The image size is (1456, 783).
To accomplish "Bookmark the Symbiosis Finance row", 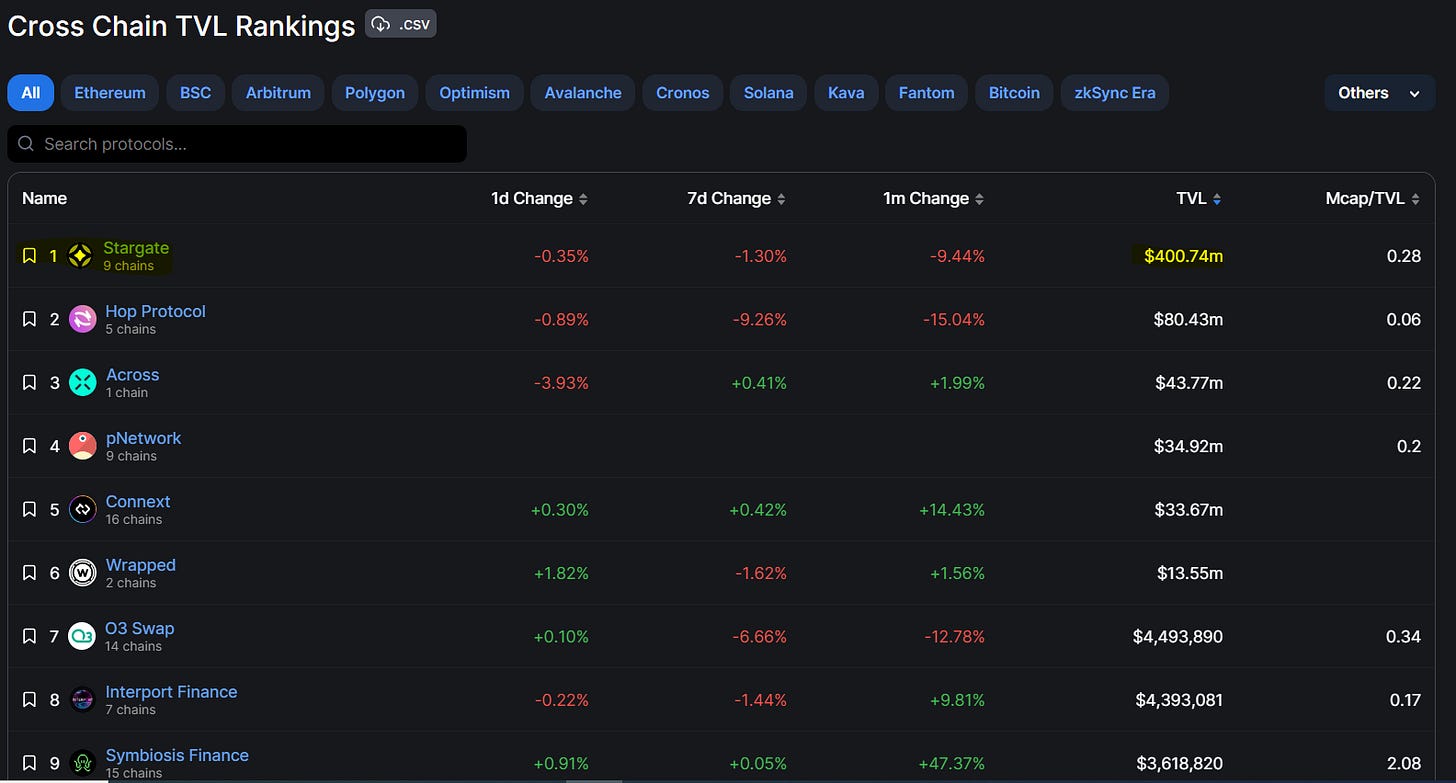I will 29,763.
